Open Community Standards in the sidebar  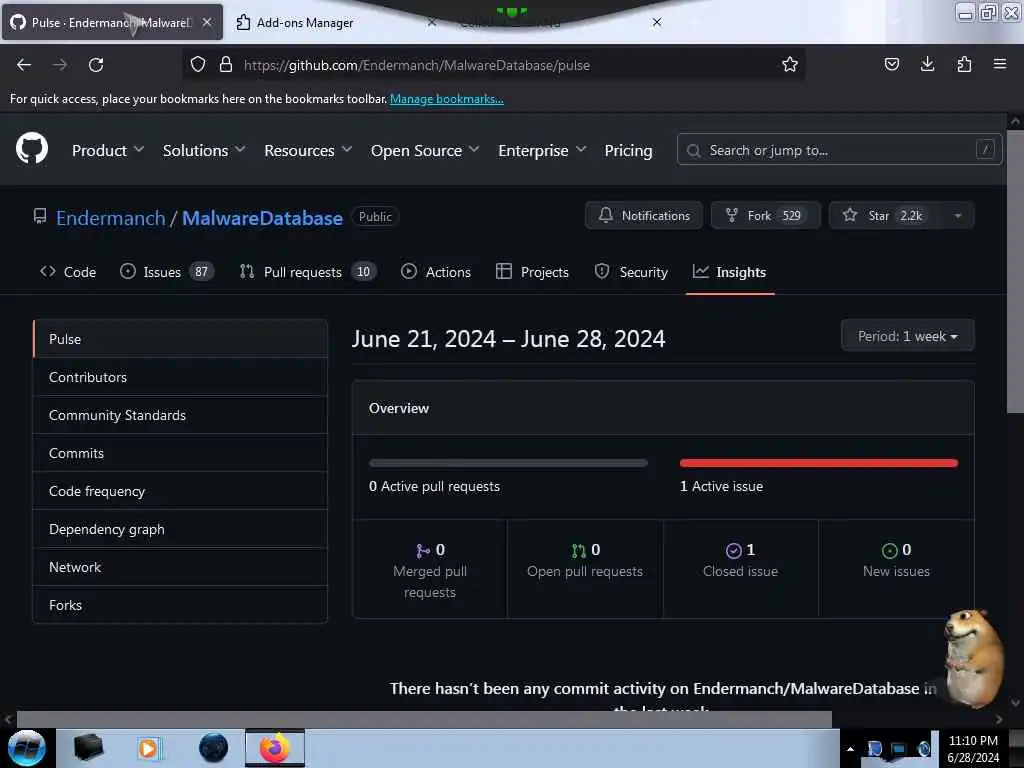click(x=180, y=415)
